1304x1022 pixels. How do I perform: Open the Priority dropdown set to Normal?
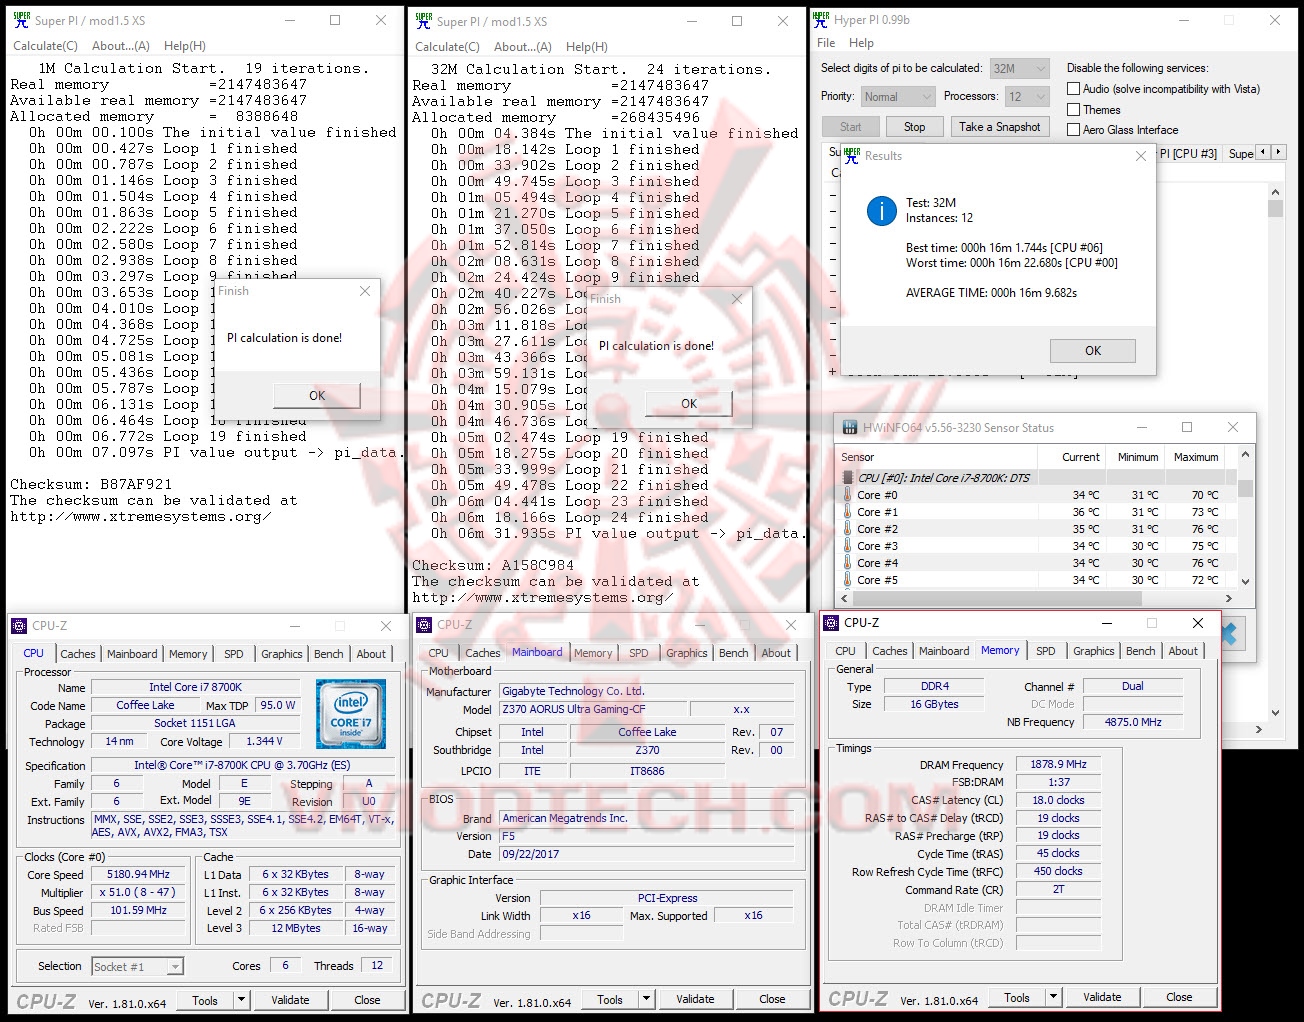897,97
